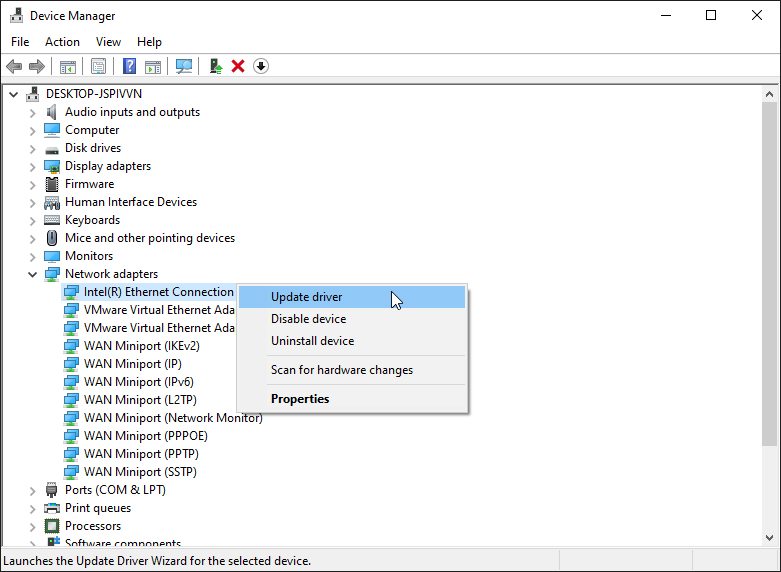
Task: Show/hide console tree toolbar icon
Action: pyautogui.click(x=68, y=66)
